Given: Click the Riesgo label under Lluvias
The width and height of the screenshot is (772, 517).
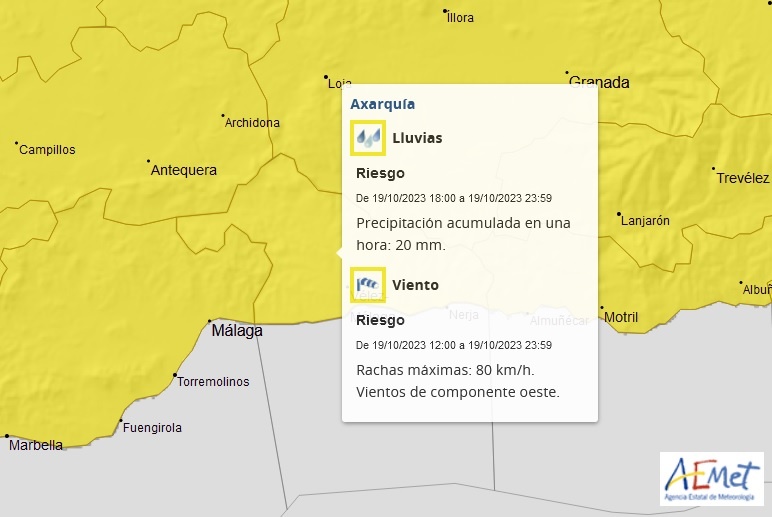Looking at the screenshot, I should pyautogui.click(x=380, y=173).
